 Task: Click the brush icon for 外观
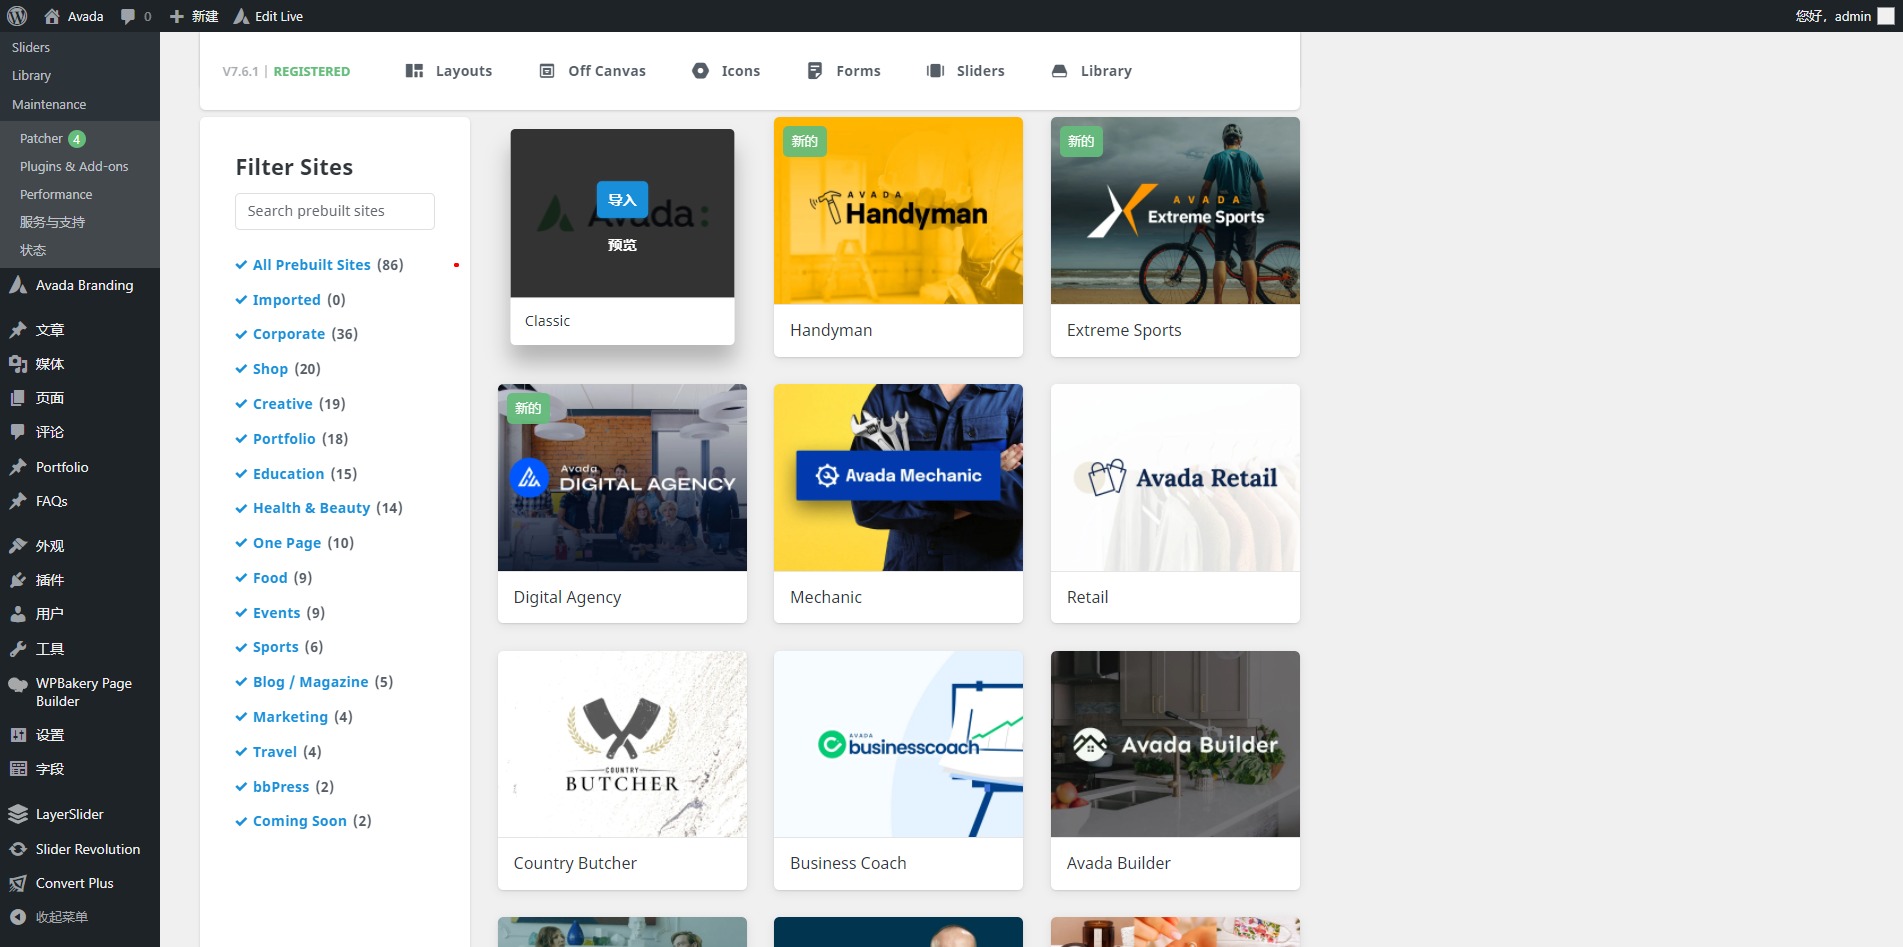pyautogui.click(x=18, y=546)
